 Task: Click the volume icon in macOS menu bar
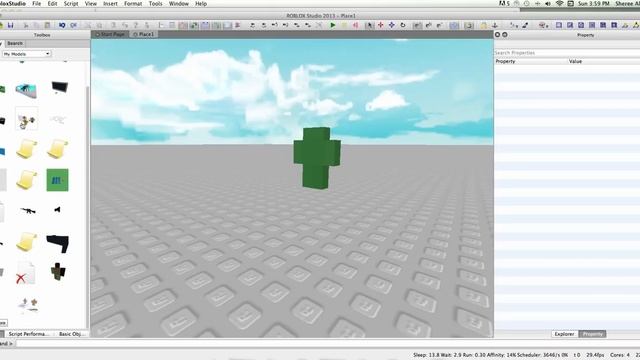(x=548, y=3)
